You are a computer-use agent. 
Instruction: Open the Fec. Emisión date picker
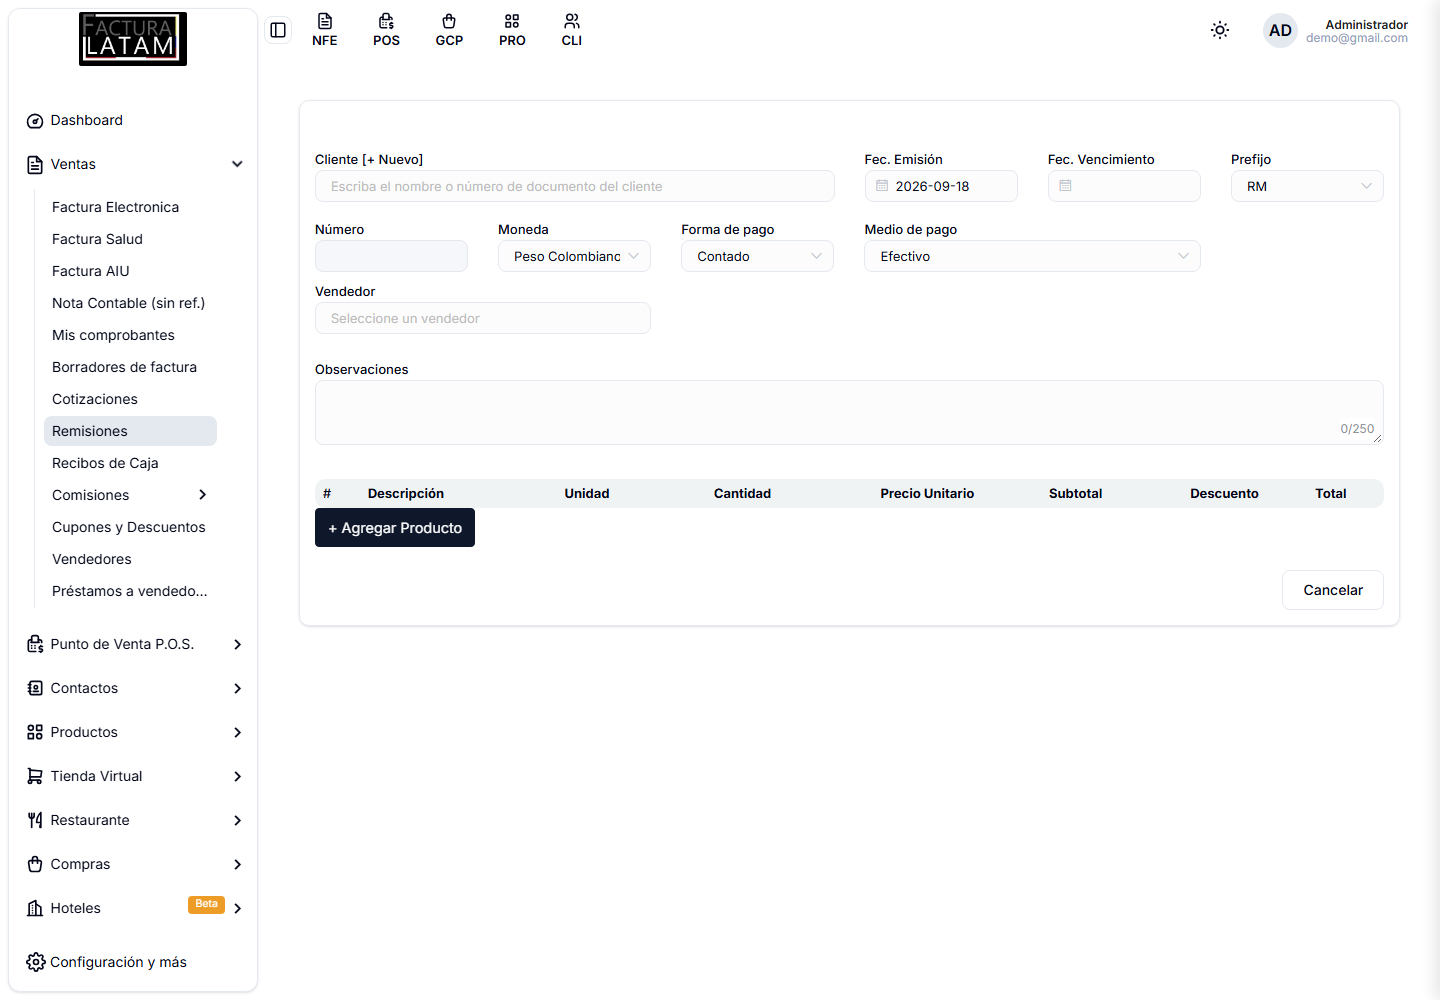tap(941, 186)
